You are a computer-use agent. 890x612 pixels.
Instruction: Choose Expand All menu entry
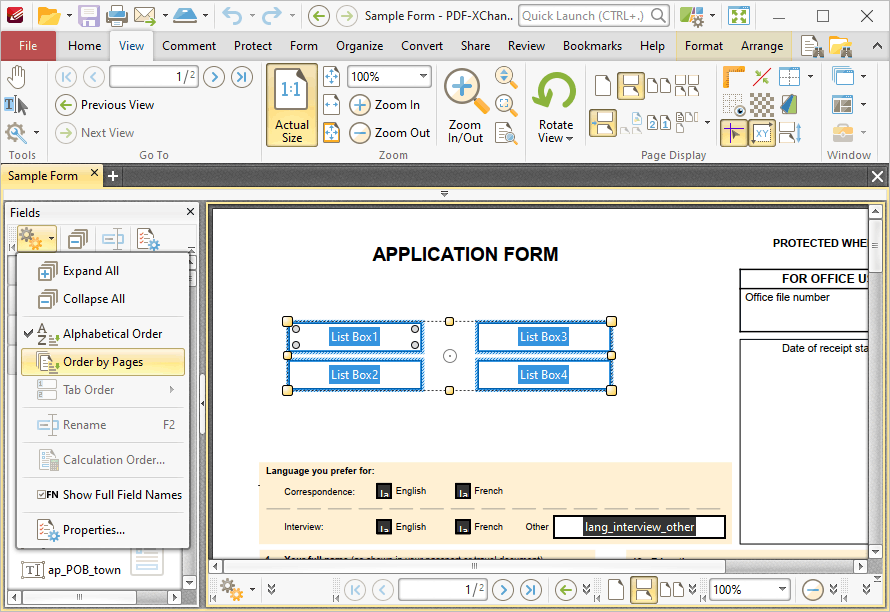click(103, 271)
